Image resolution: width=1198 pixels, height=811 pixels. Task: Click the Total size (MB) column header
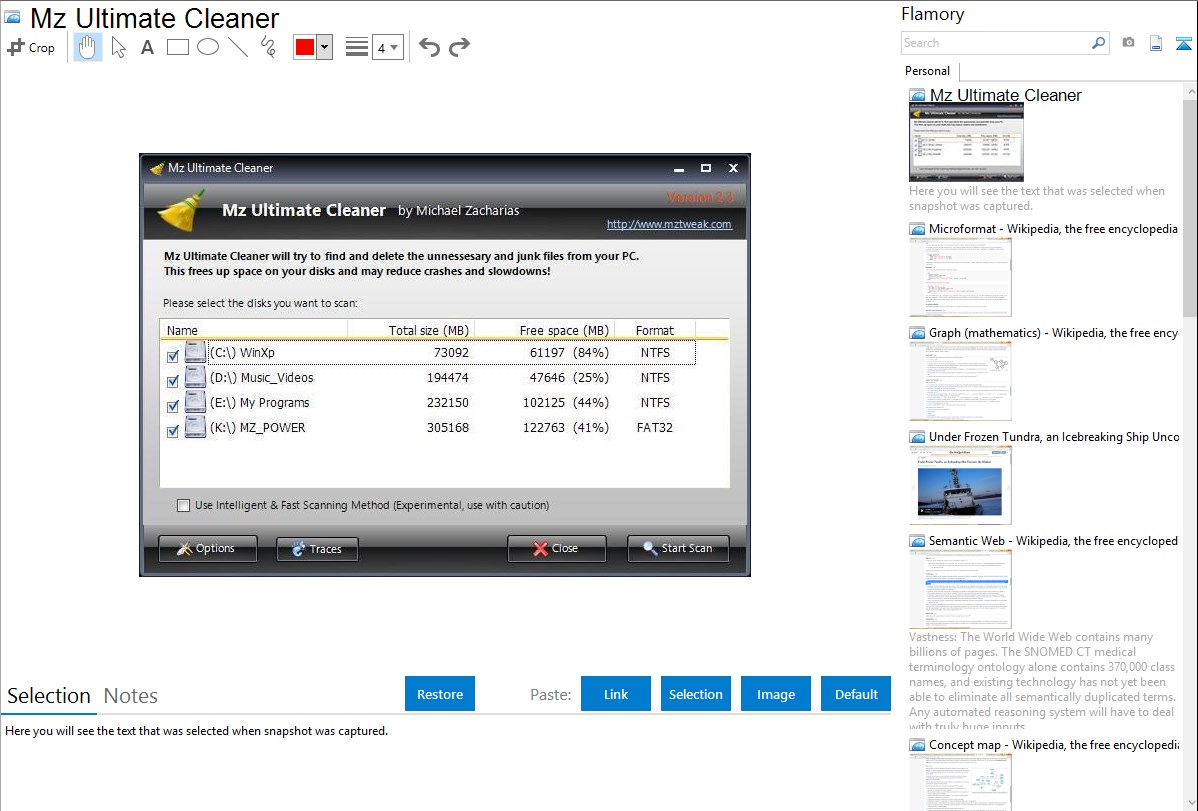[x=411, y=330]
